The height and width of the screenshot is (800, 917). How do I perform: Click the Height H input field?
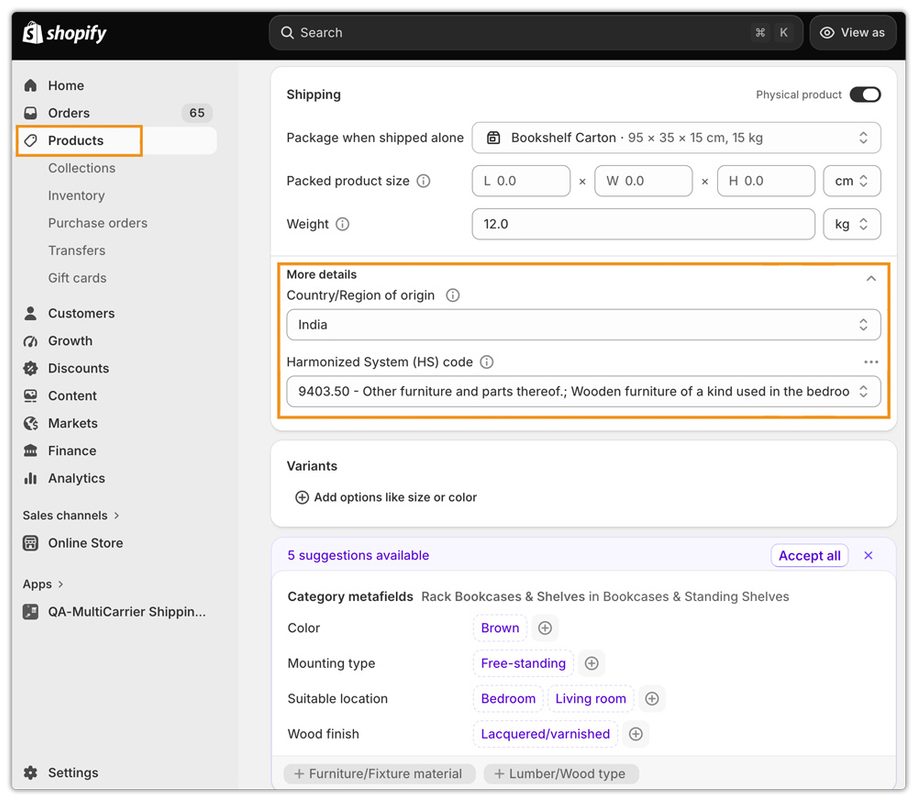click(766, 181)
